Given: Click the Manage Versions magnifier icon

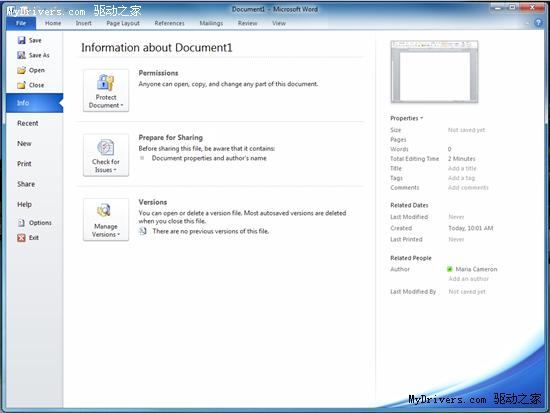Looking at the screenshot, I should tap(104, 211).
